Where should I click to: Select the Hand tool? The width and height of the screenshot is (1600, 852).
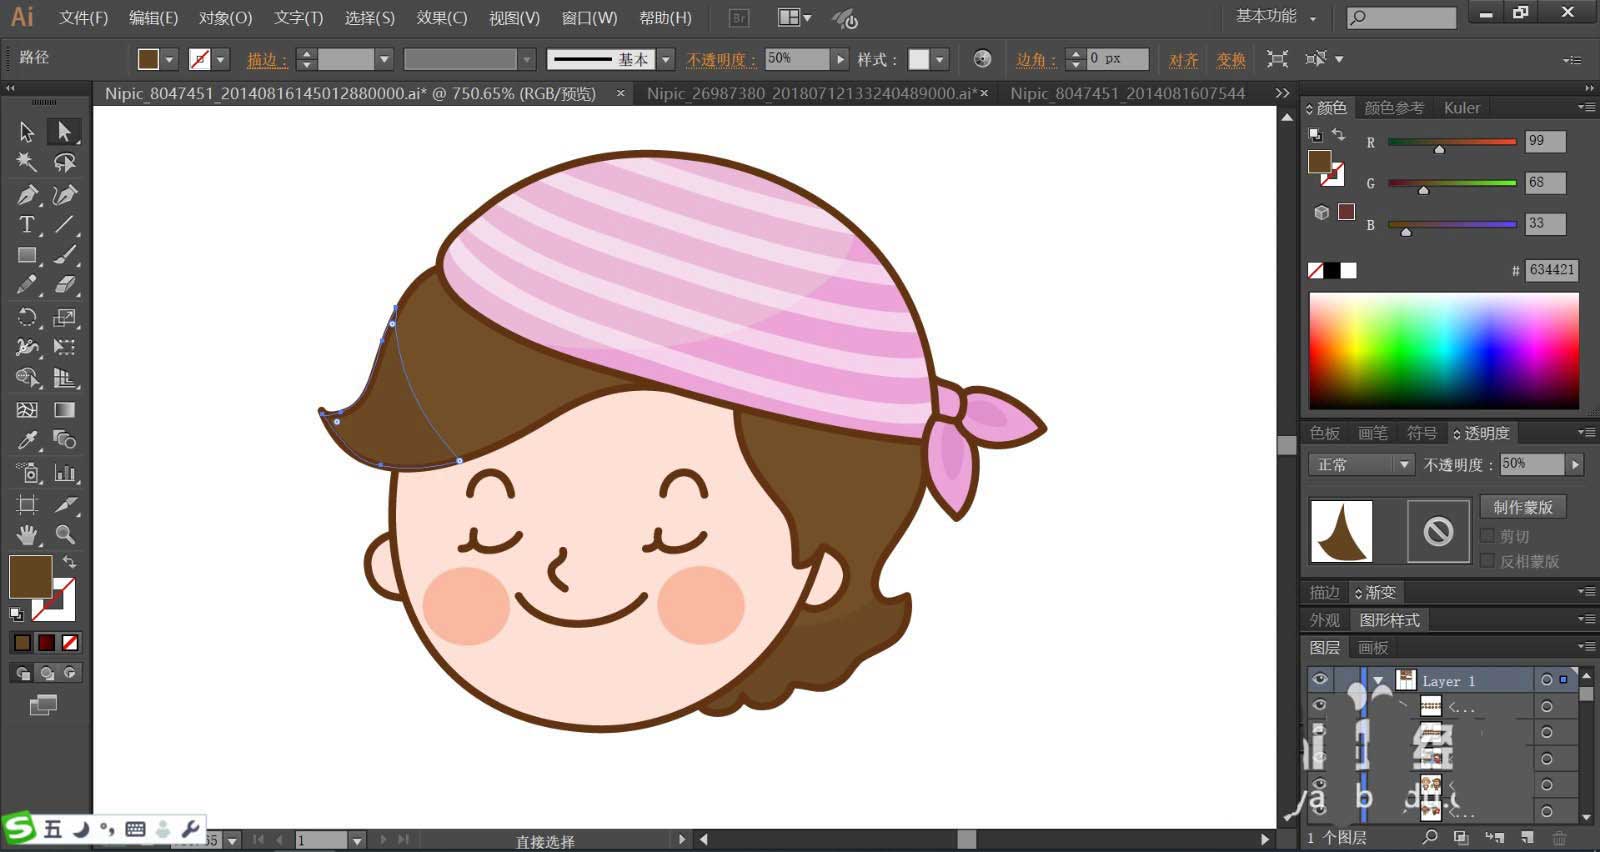27,535
